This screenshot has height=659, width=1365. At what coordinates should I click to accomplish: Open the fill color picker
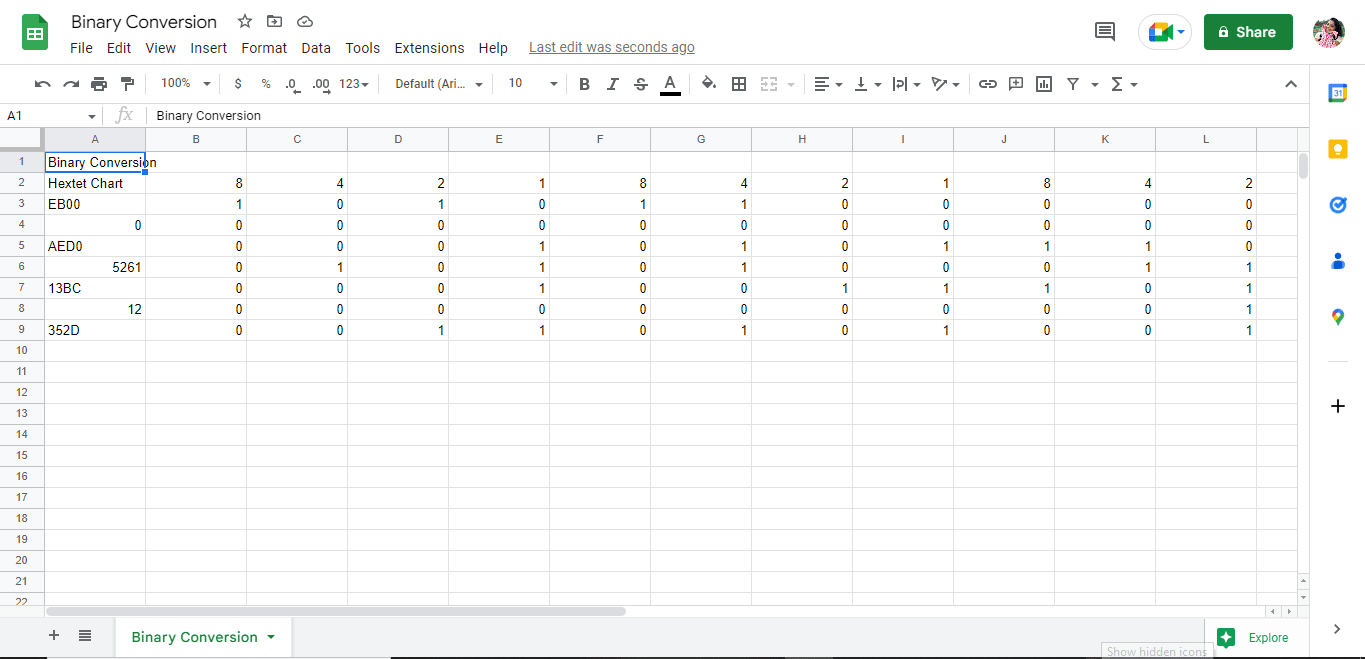(709, 84)
